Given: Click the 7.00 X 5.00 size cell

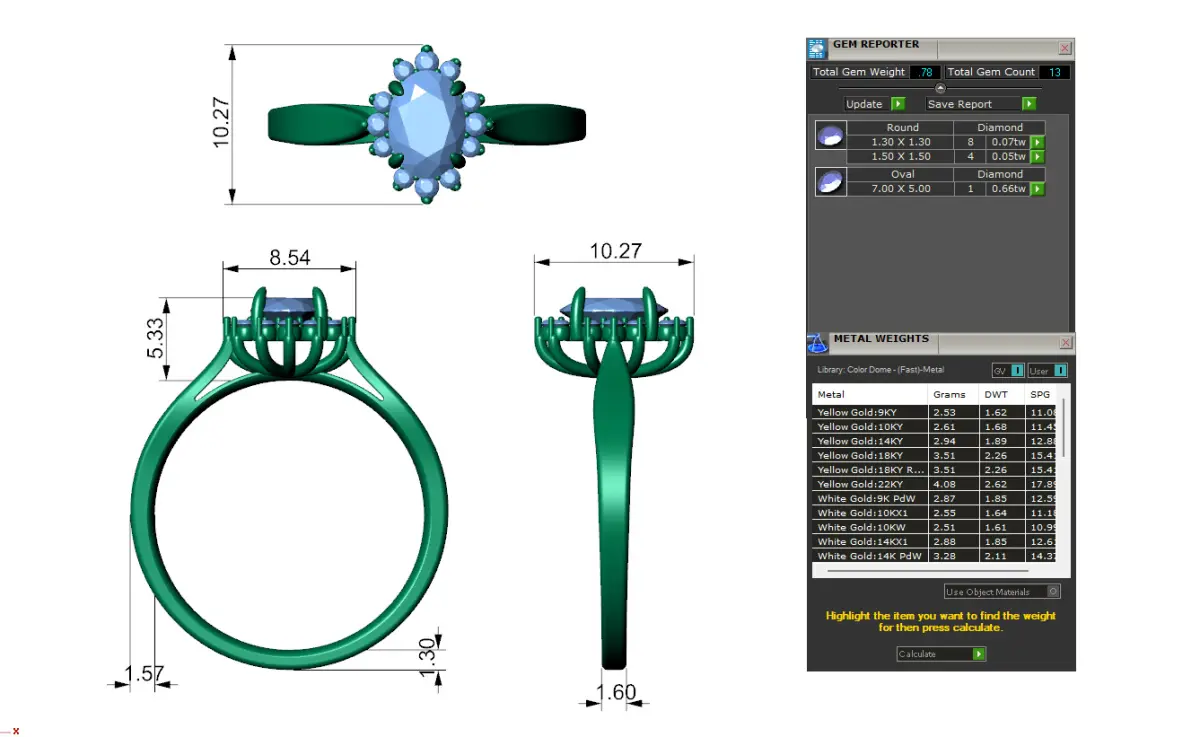Looking at the screenshot, I should (x=900, y=188).
